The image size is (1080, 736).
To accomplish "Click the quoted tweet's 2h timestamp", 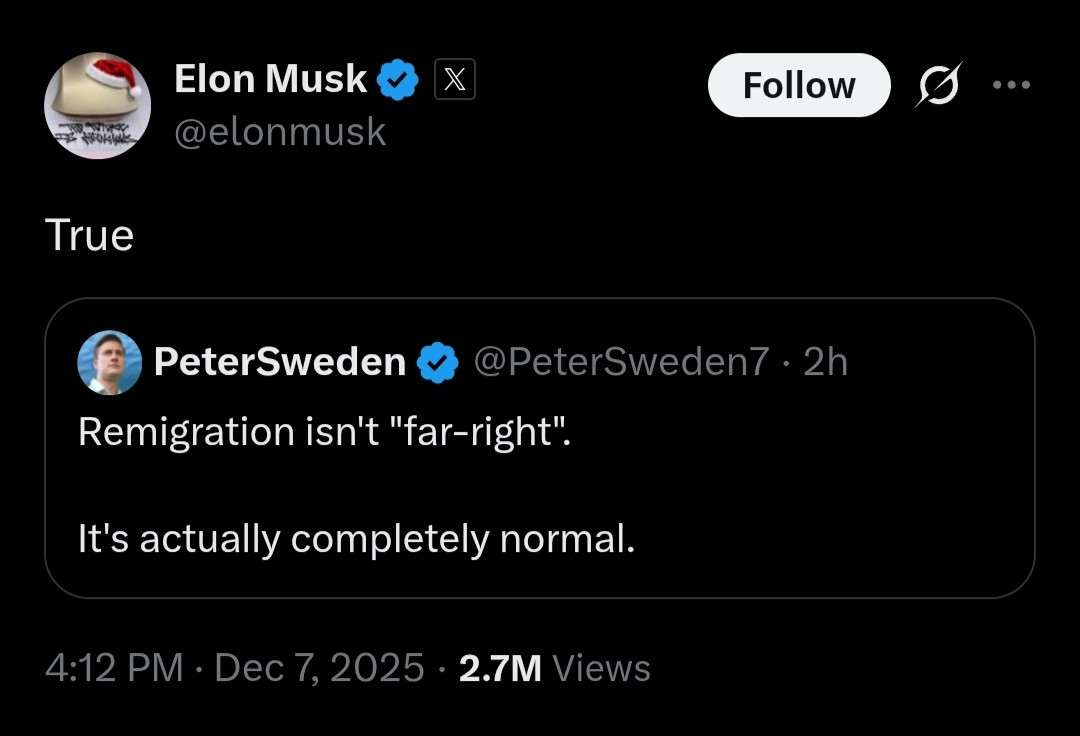I will (825, 362).
